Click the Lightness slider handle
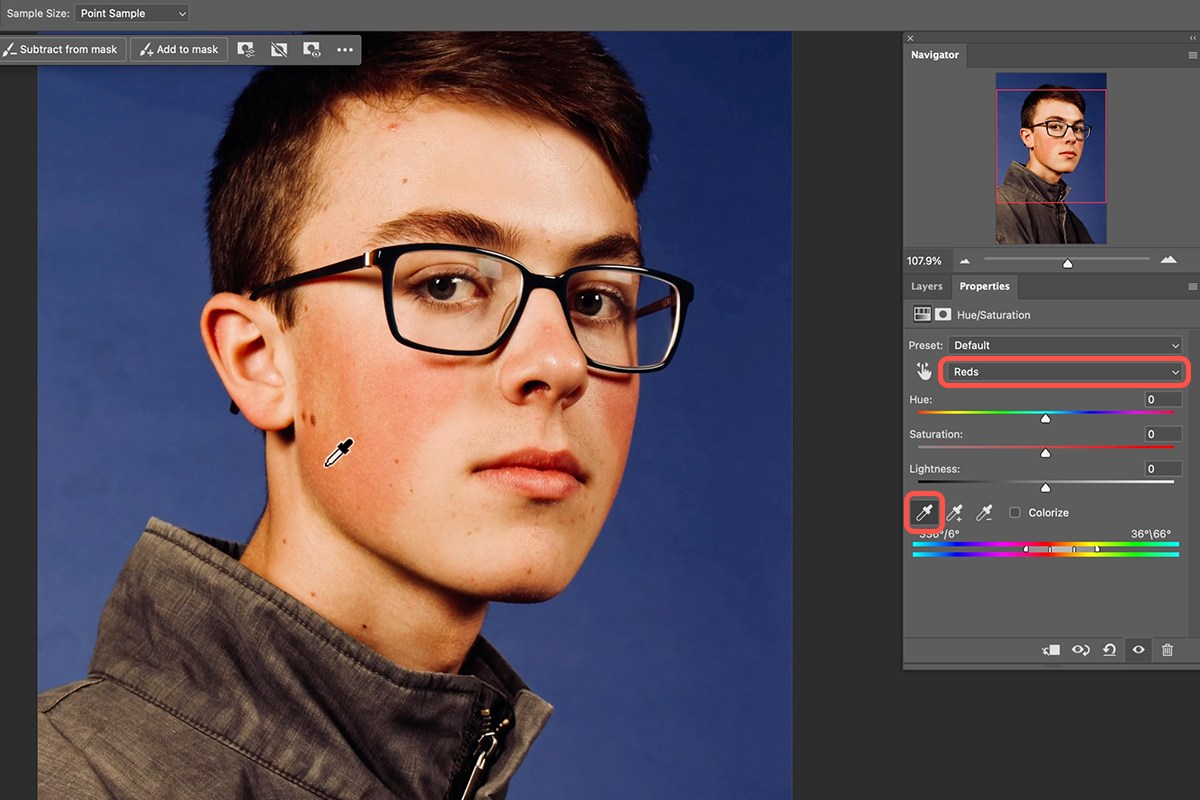The width and height of the screenshot is (1200, 800). (x=1045, y=488)
